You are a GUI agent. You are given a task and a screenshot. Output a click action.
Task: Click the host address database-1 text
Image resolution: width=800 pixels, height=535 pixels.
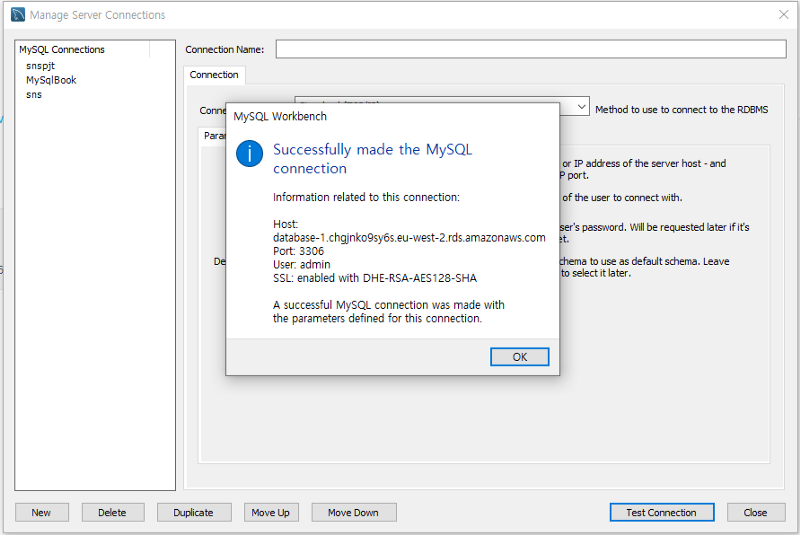point(409,238)
